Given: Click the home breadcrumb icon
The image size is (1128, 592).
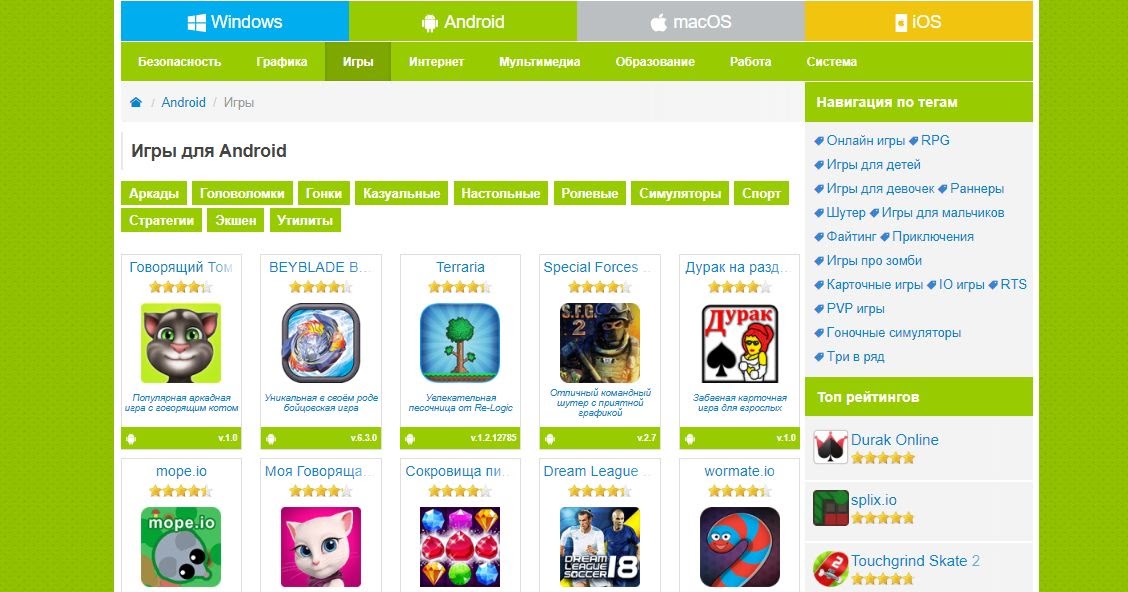Looking at the screenshot, I should 136,102.
